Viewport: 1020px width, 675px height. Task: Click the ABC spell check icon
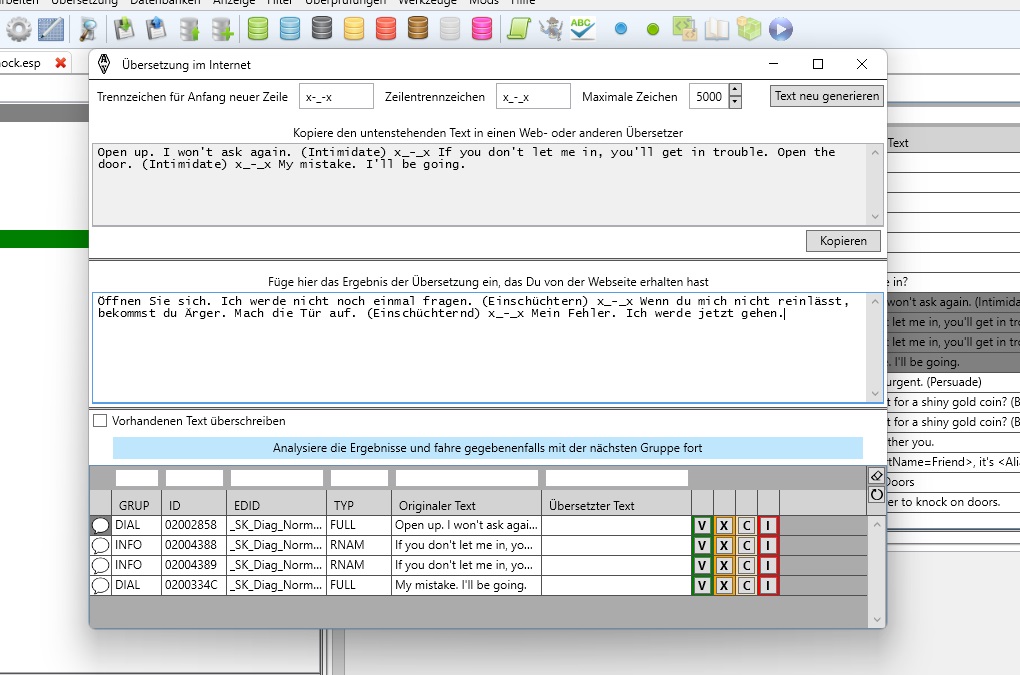[582, 30]
